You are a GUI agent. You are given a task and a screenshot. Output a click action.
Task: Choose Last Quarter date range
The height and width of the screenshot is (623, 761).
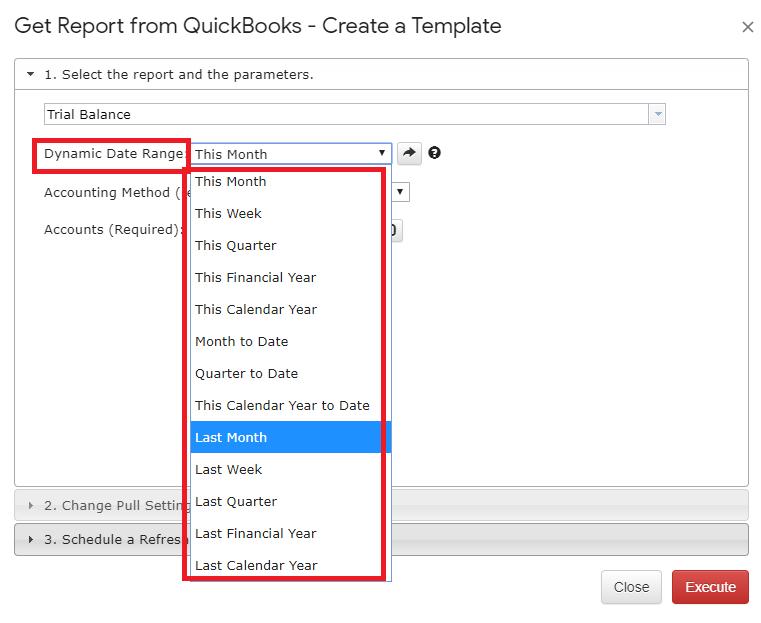tap(291, 502)
